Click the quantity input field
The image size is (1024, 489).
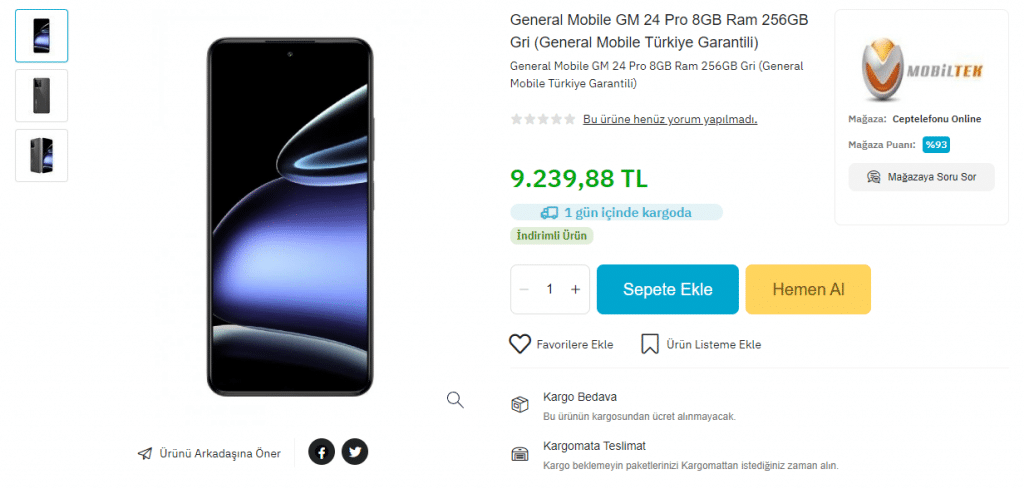pyautogui.click(x=550, y=289)
